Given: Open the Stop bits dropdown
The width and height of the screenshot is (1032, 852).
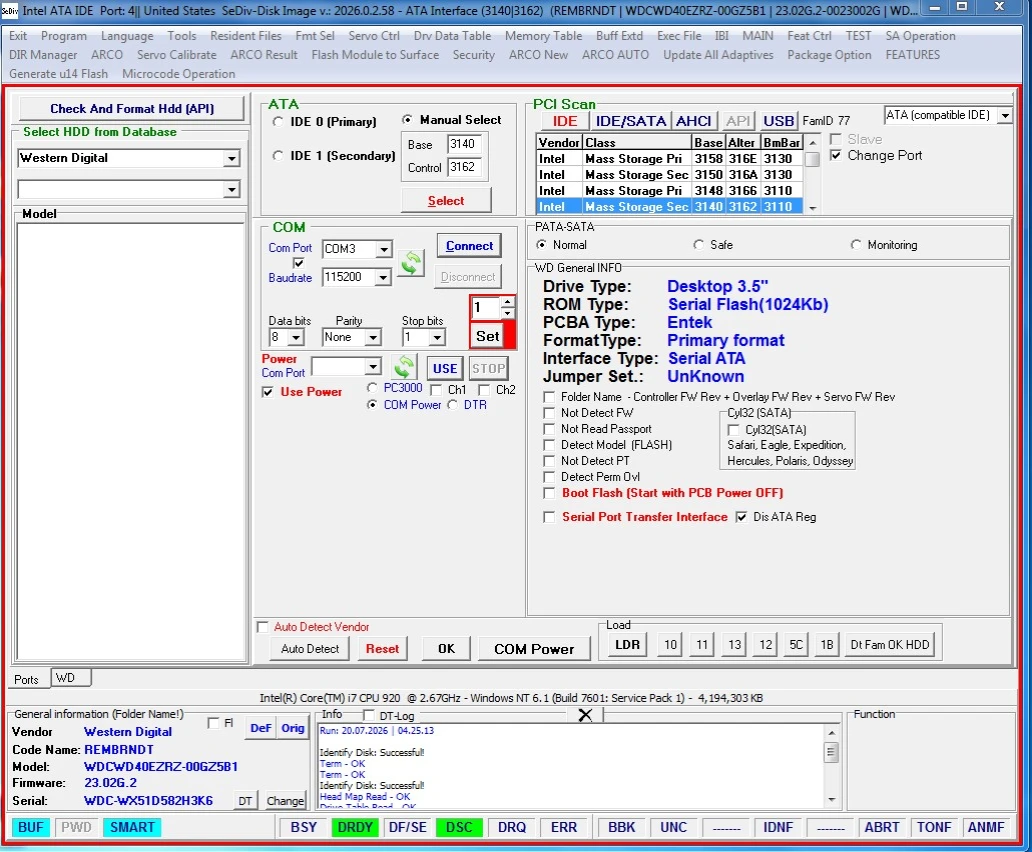Looking at the screenshot, I should [438, 338].
